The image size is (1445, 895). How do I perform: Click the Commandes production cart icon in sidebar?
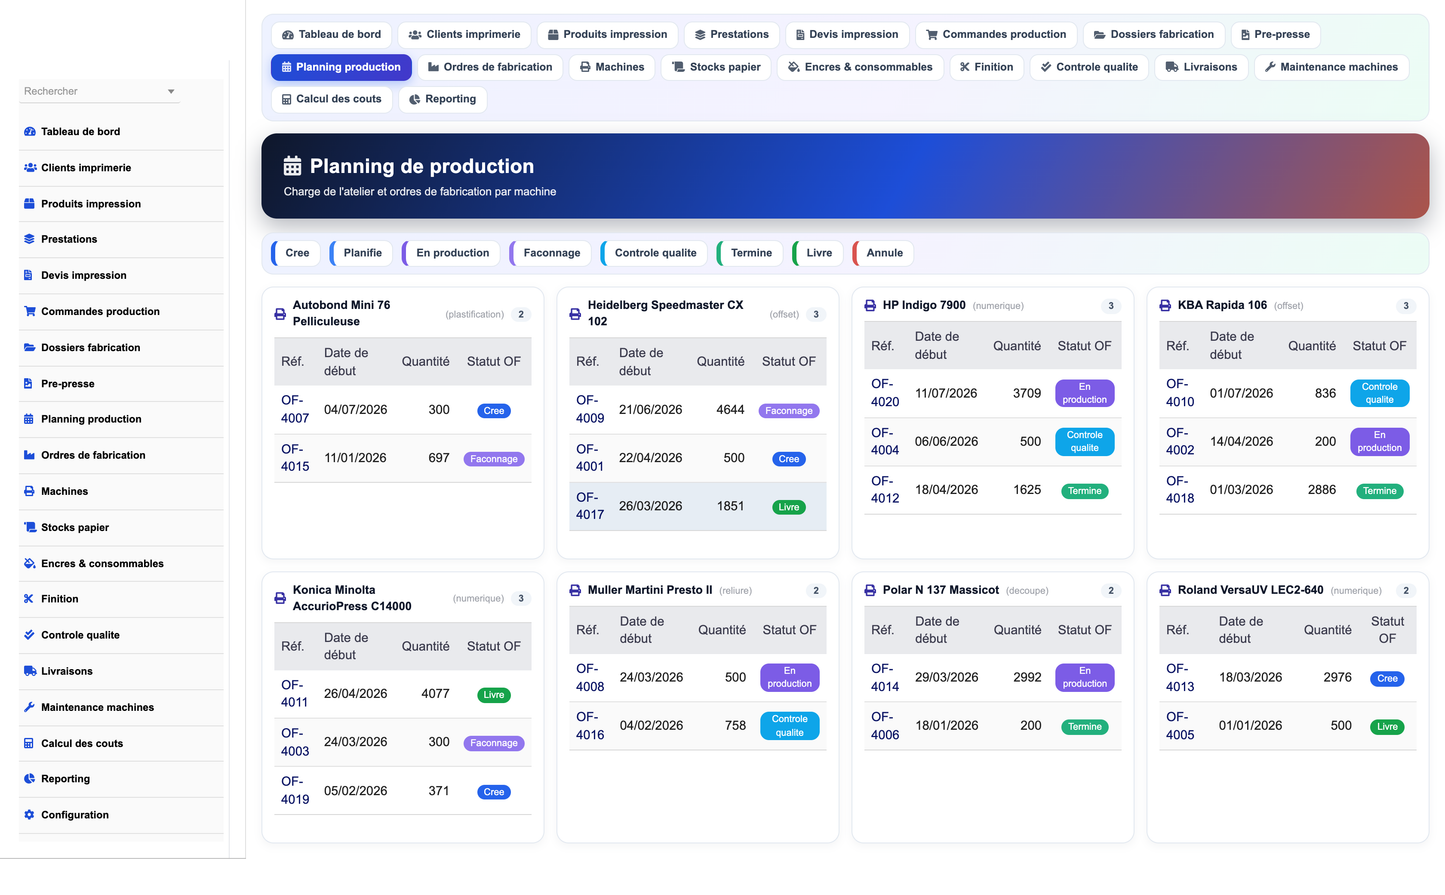[x=30, y=312]
